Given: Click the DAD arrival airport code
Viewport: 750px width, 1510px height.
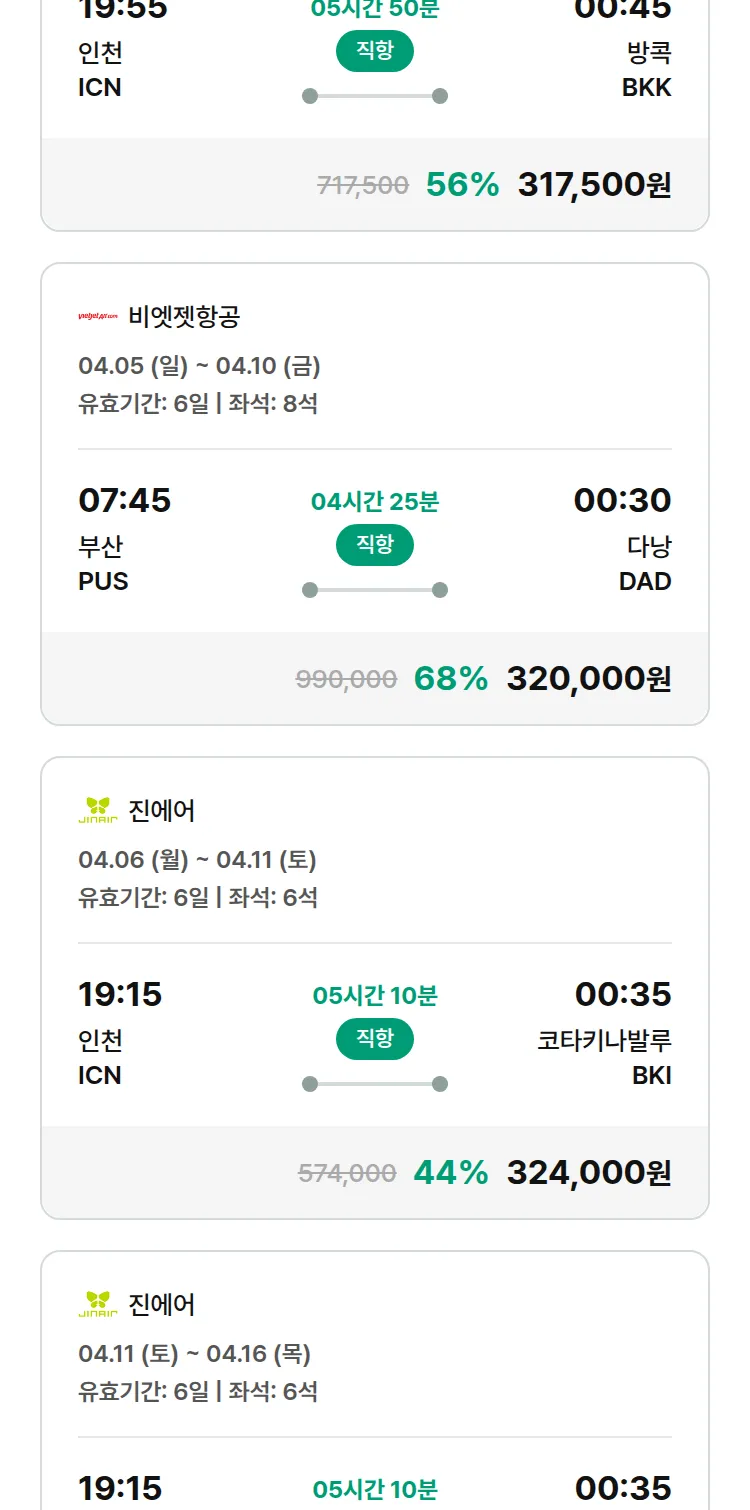Looking at the screenshot, I should [x=645, y=581].
